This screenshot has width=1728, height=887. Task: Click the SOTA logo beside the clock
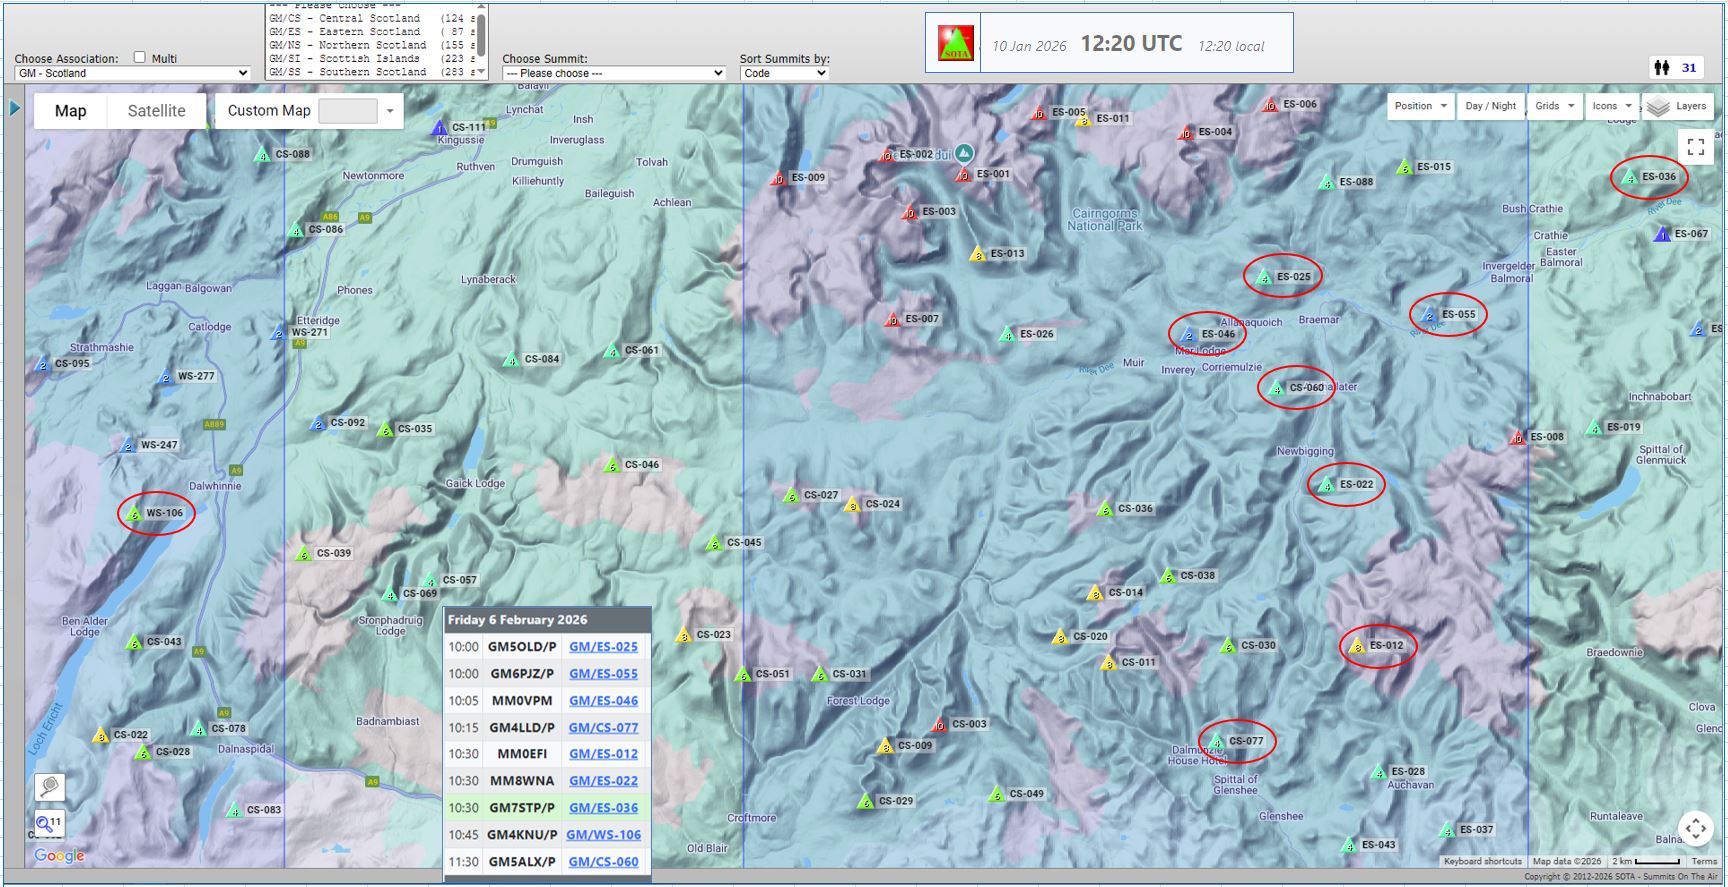954,43
